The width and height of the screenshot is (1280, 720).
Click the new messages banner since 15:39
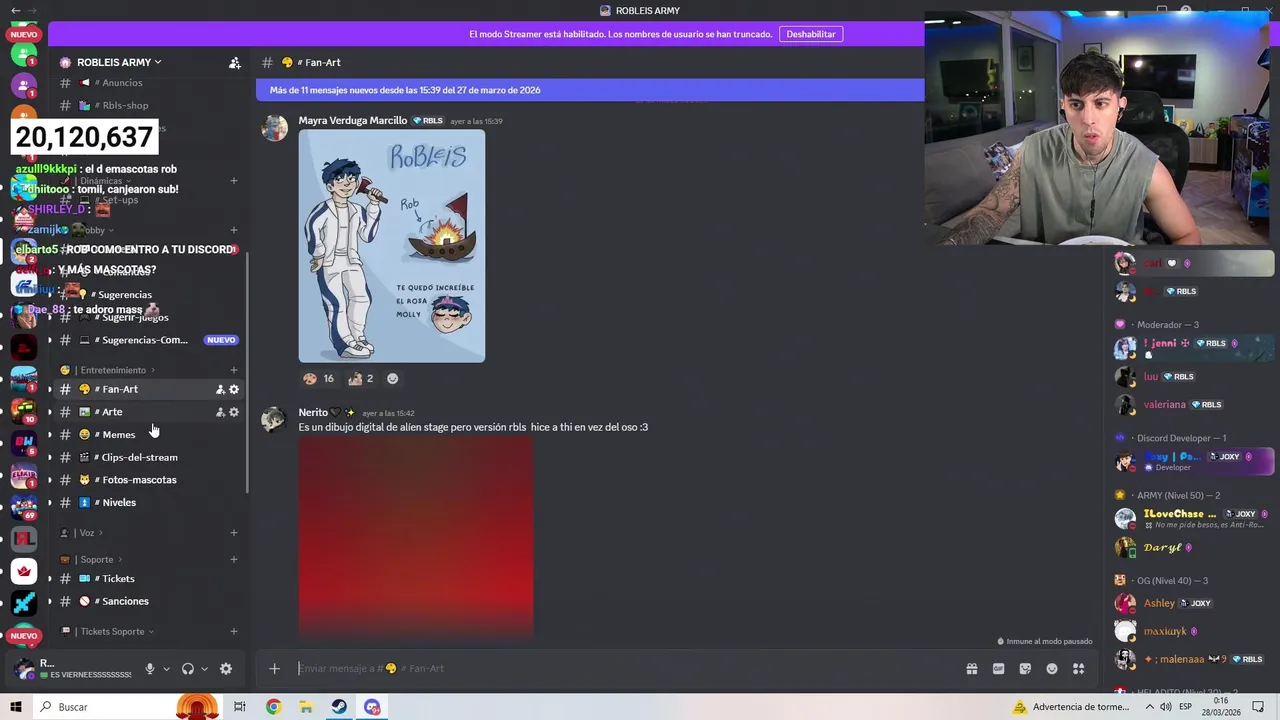590,90
